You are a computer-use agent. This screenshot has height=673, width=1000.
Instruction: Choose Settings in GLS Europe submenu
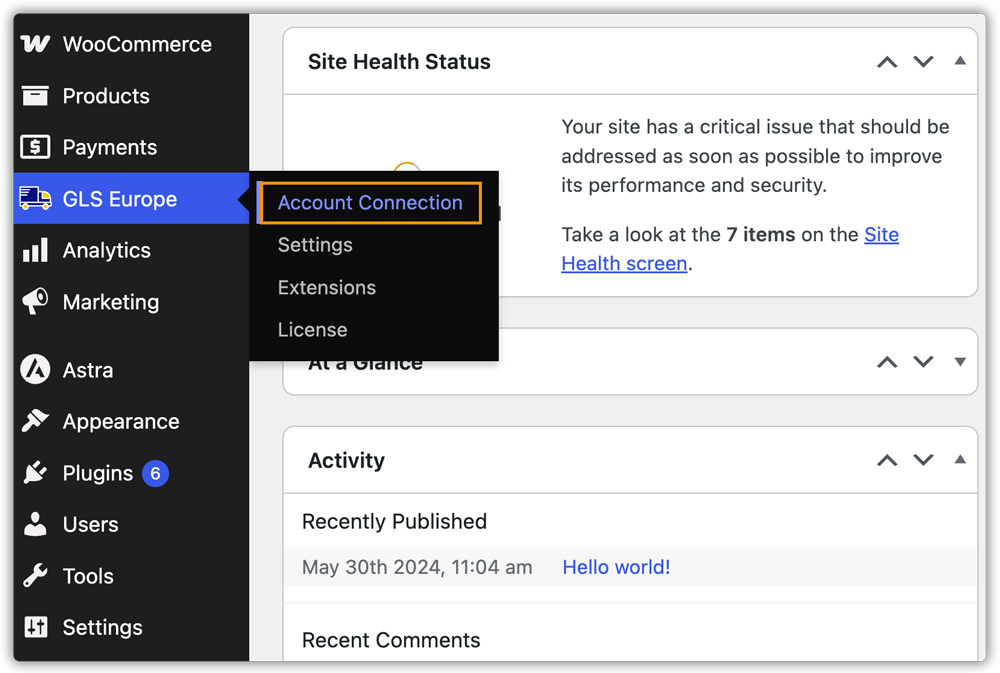coord(315,245)
